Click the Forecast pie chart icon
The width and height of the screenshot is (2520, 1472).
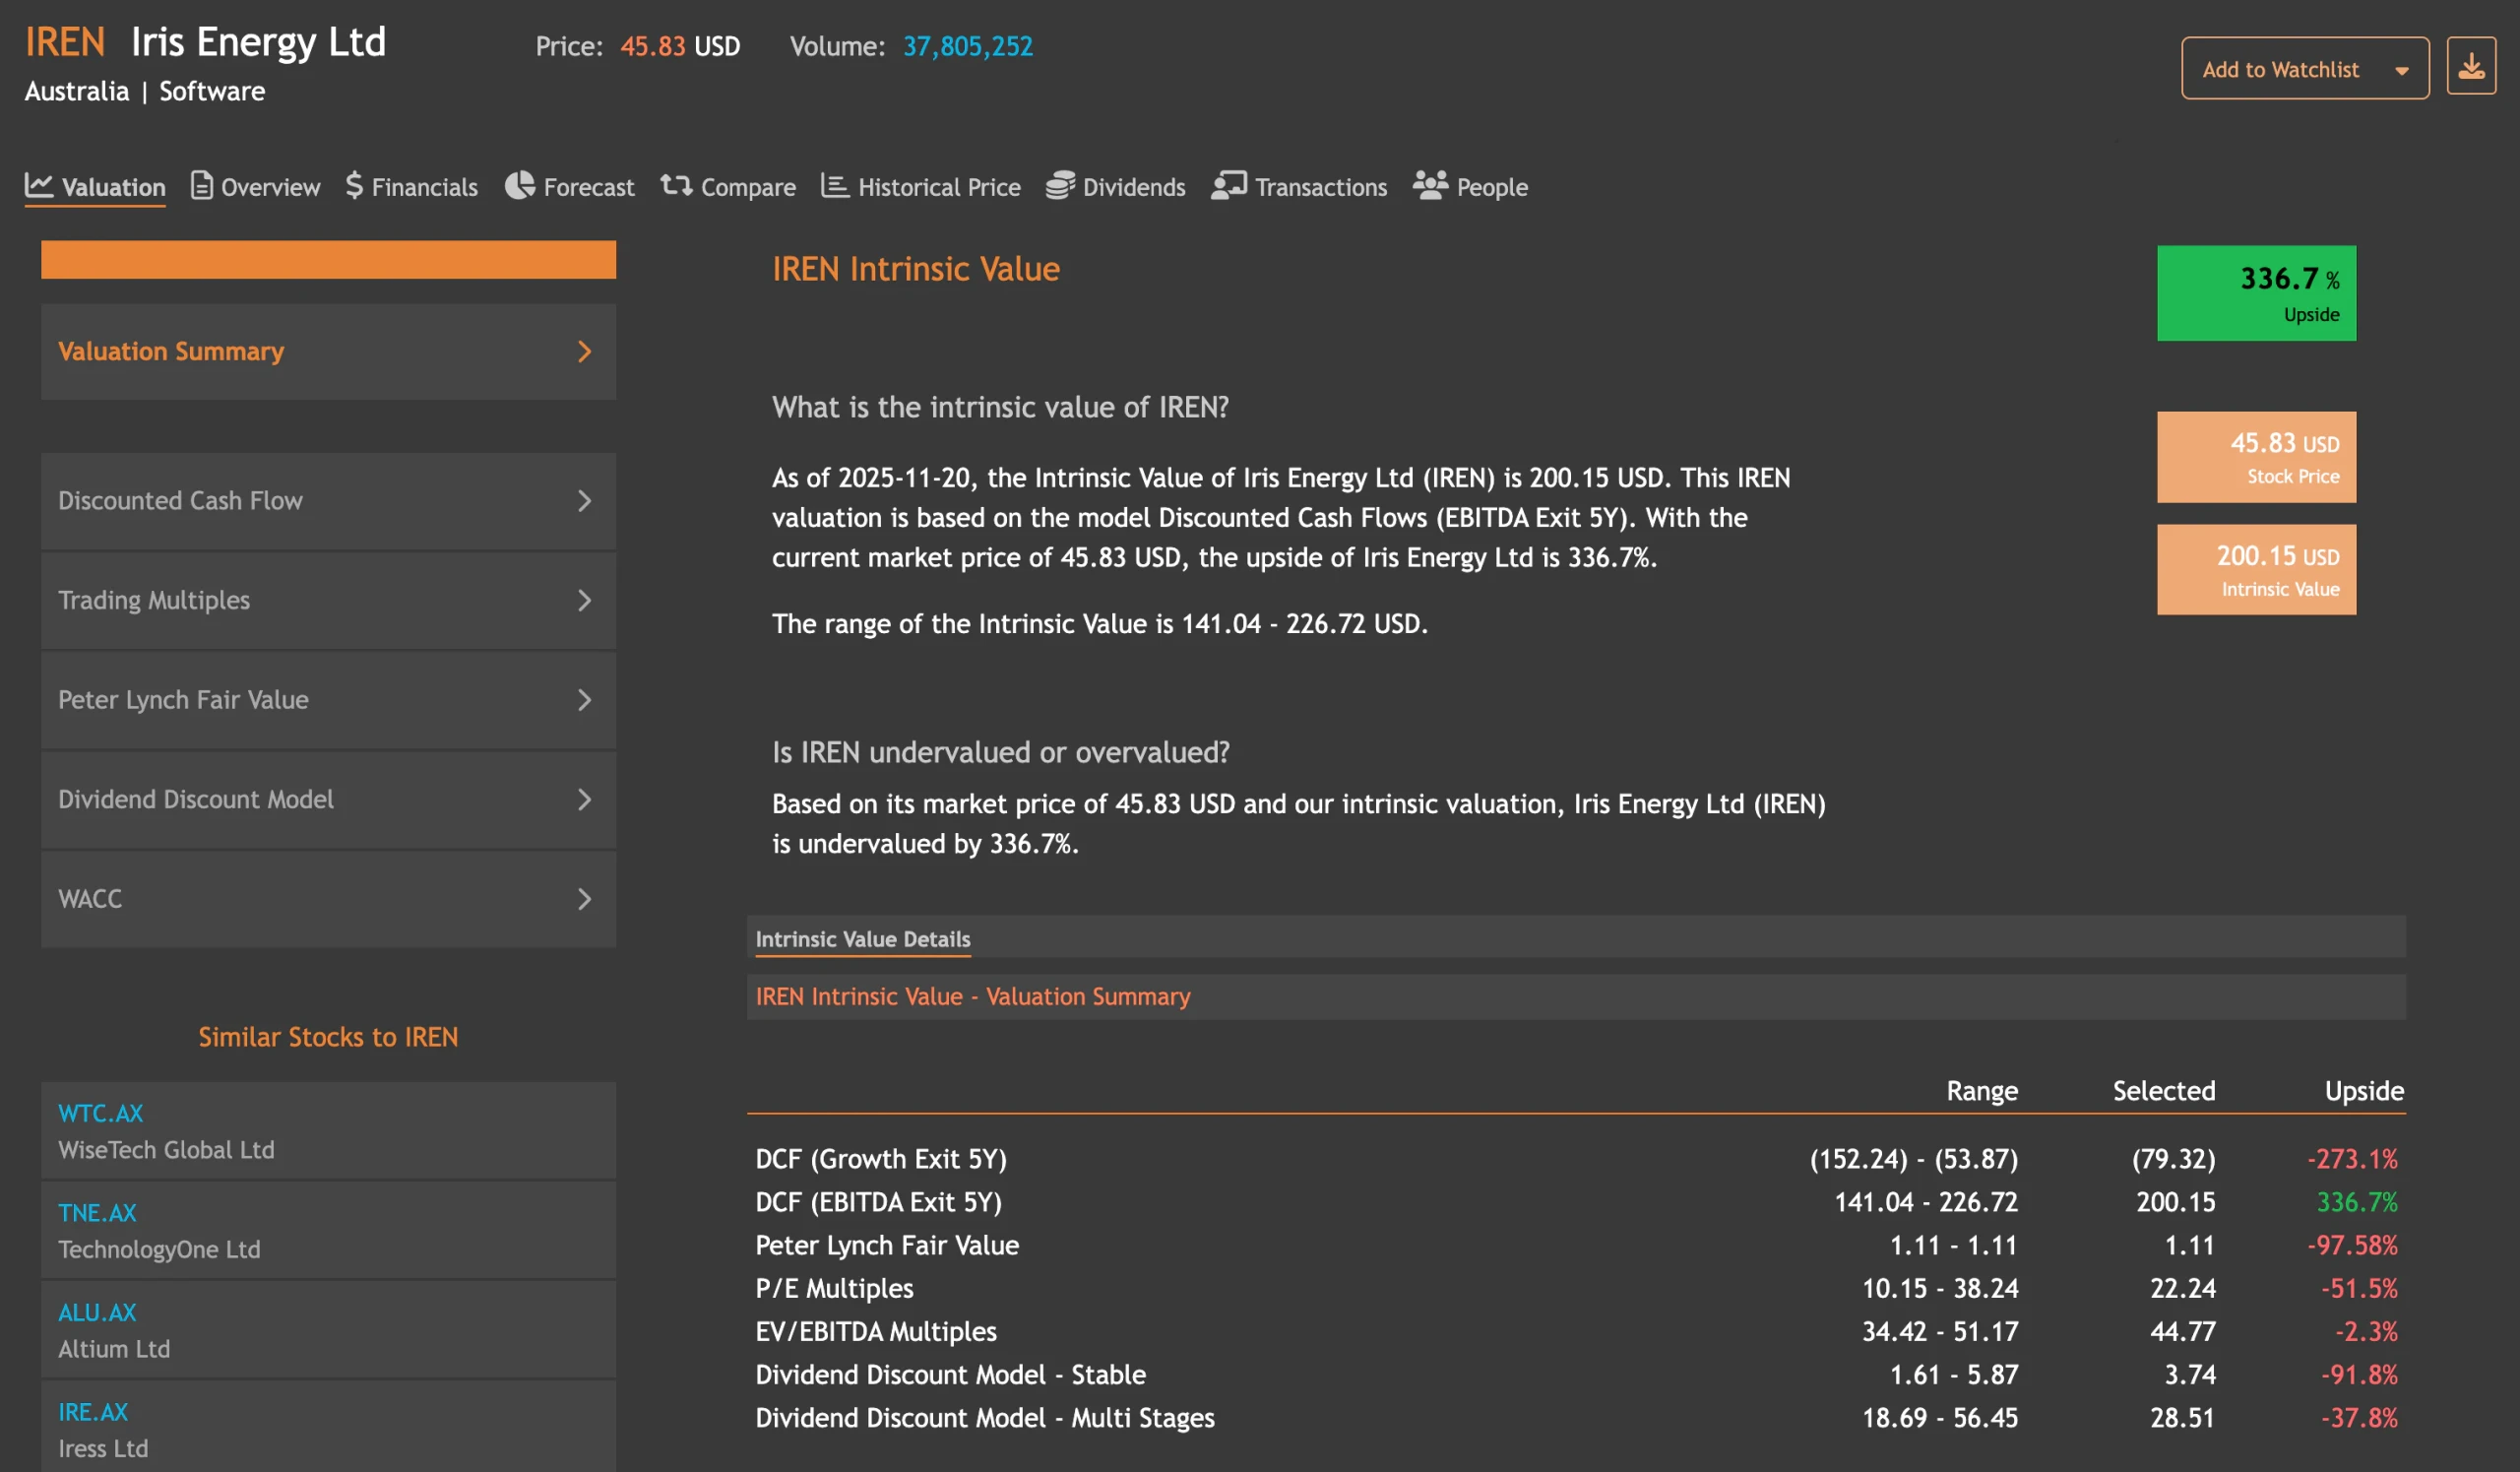tap(519, 186)
